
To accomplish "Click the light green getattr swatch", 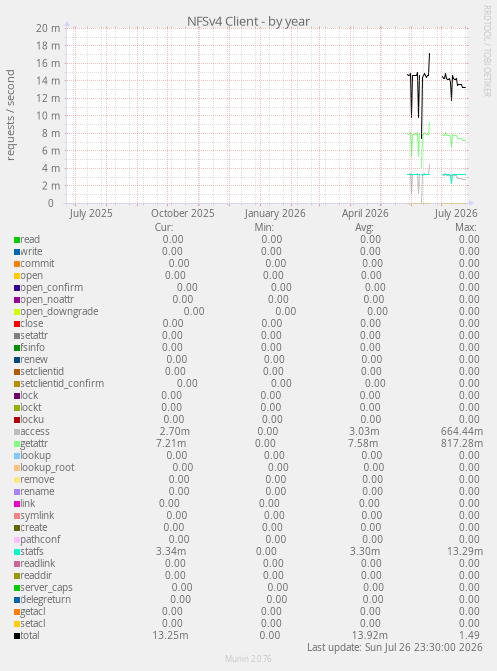I will tap(17, 444).
